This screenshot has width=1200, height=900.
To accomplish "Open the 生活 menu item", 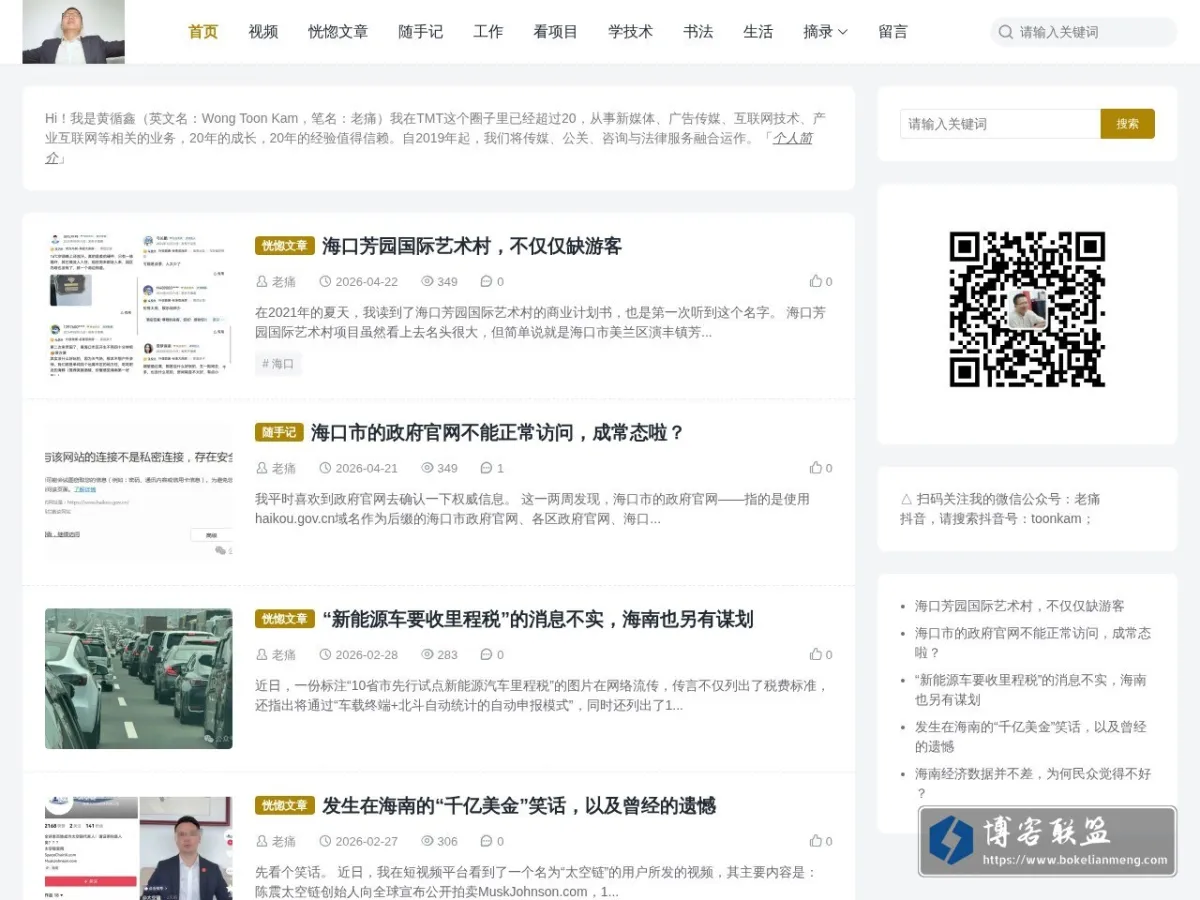I will 758,31.
